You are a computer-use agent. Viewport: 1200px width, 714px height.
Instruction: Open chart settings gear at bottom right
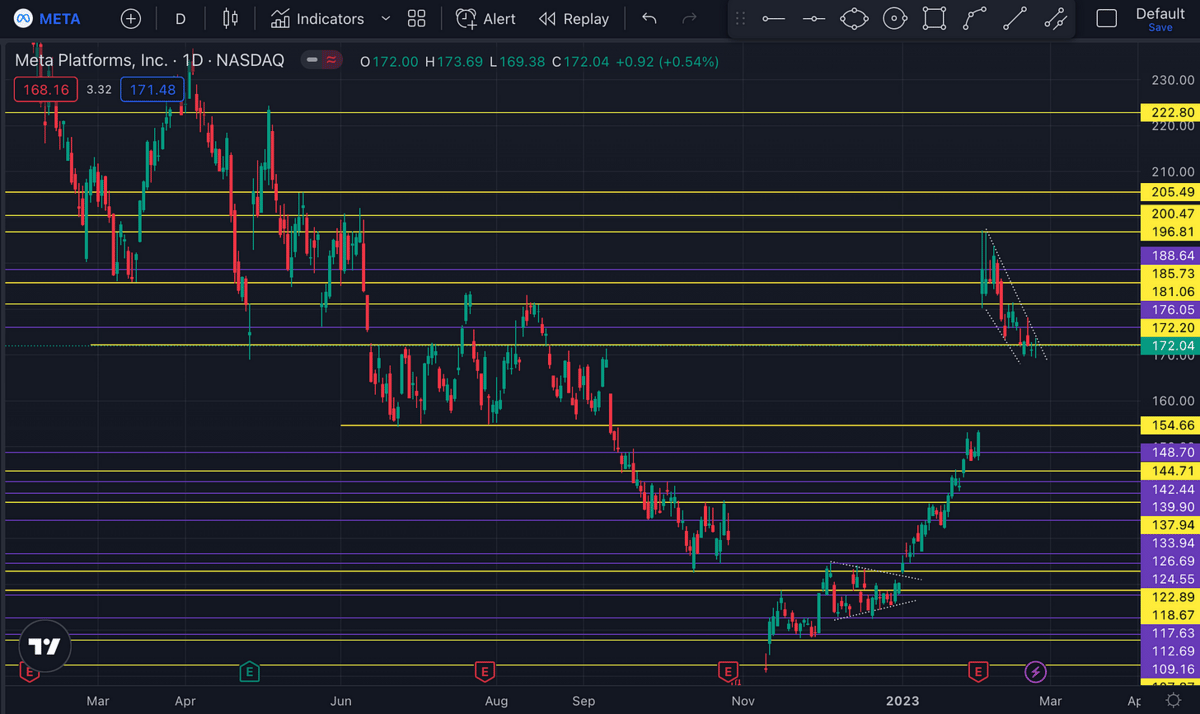coord(1174,702)
